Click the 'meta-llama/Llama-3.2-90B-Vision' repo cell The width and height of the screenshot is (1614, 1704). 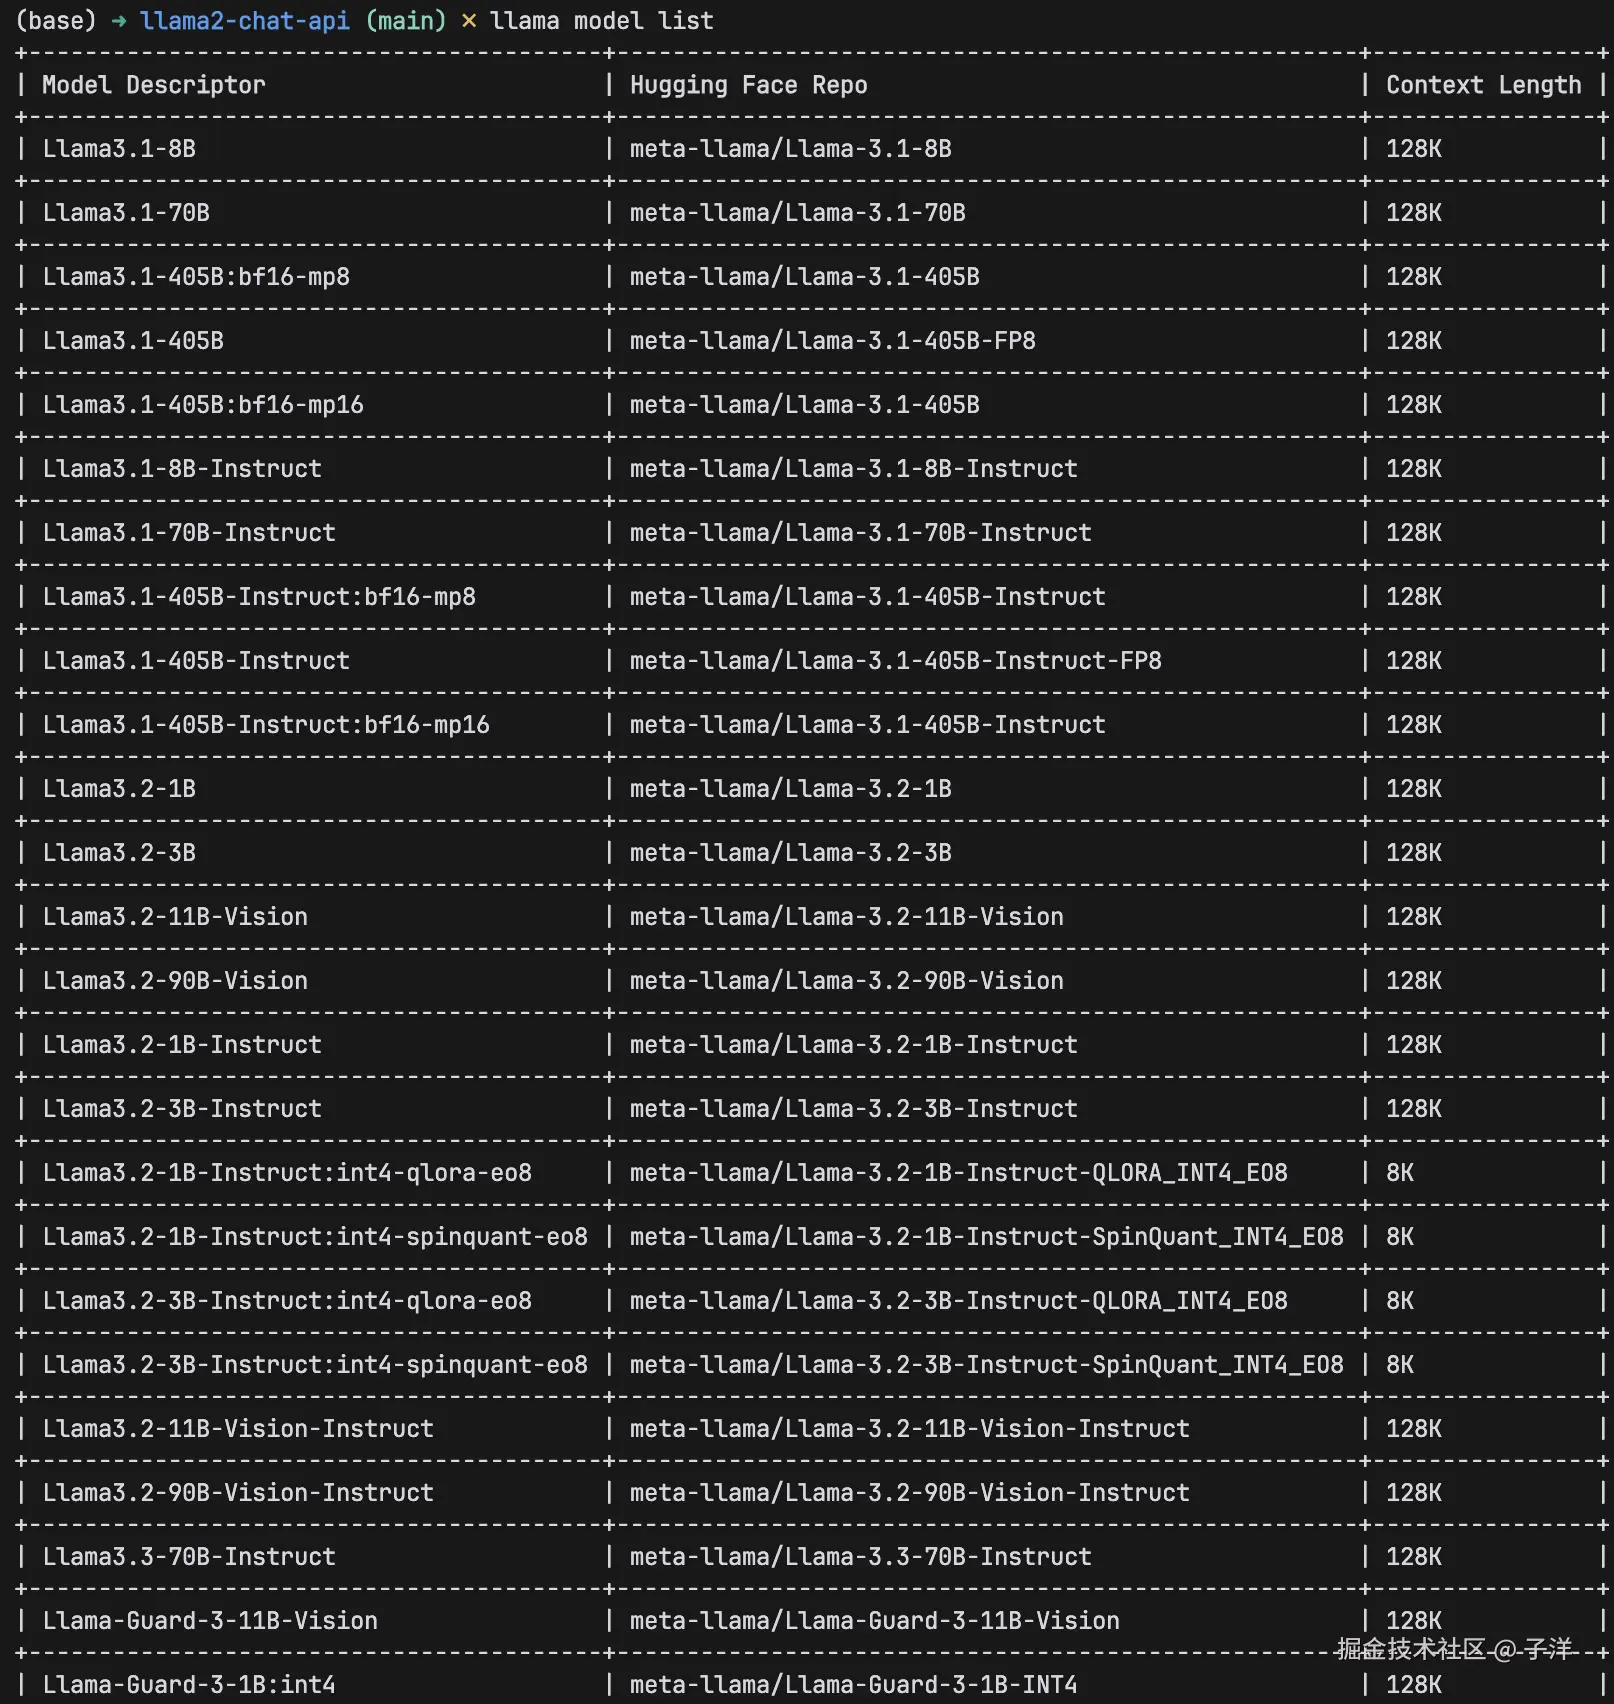tap(846, 981)
